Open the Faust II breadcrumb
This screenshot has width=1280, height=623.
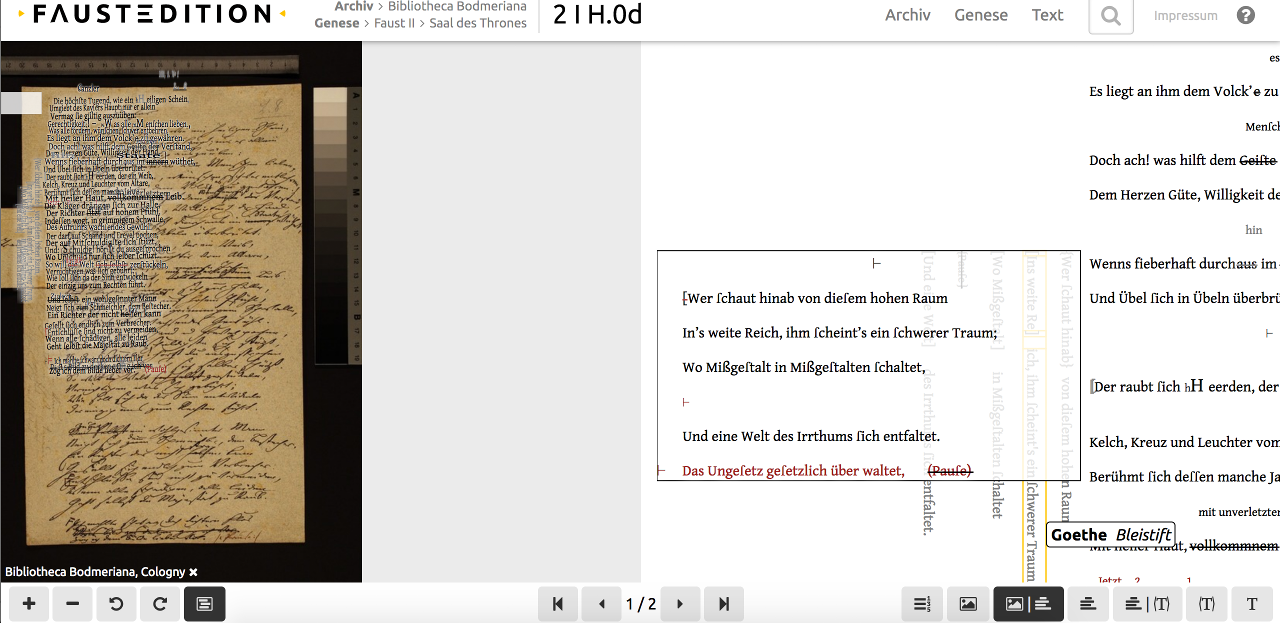[x=394, y=23]
